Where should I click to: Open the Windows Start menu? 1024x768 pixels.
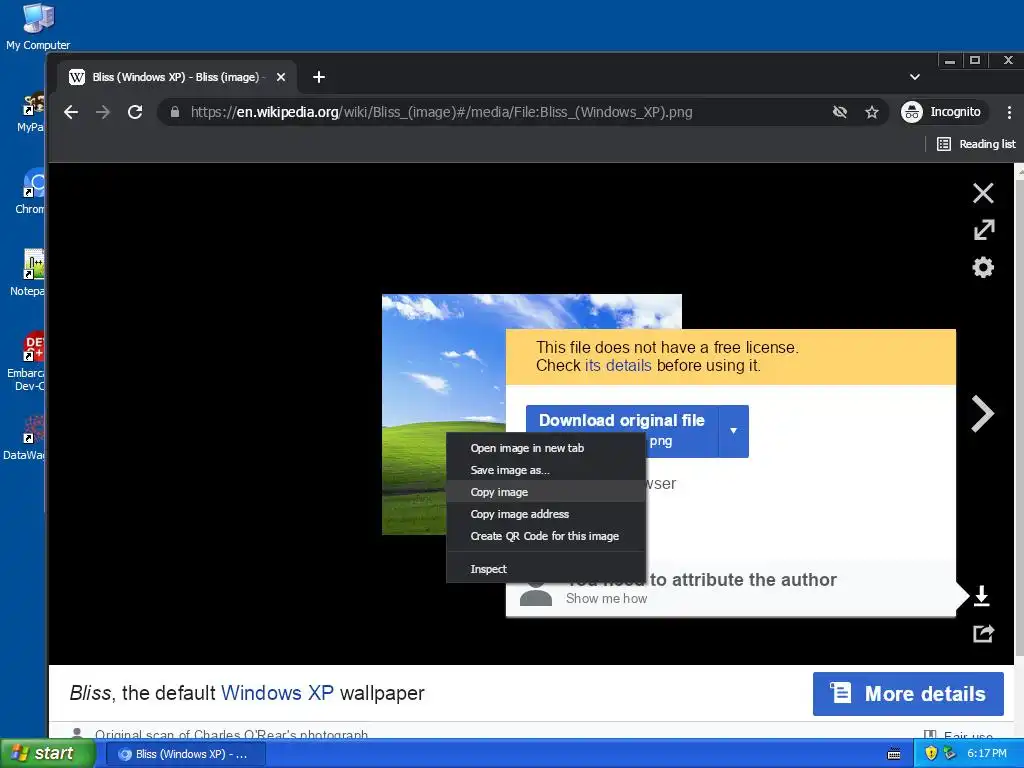(47, 754)
